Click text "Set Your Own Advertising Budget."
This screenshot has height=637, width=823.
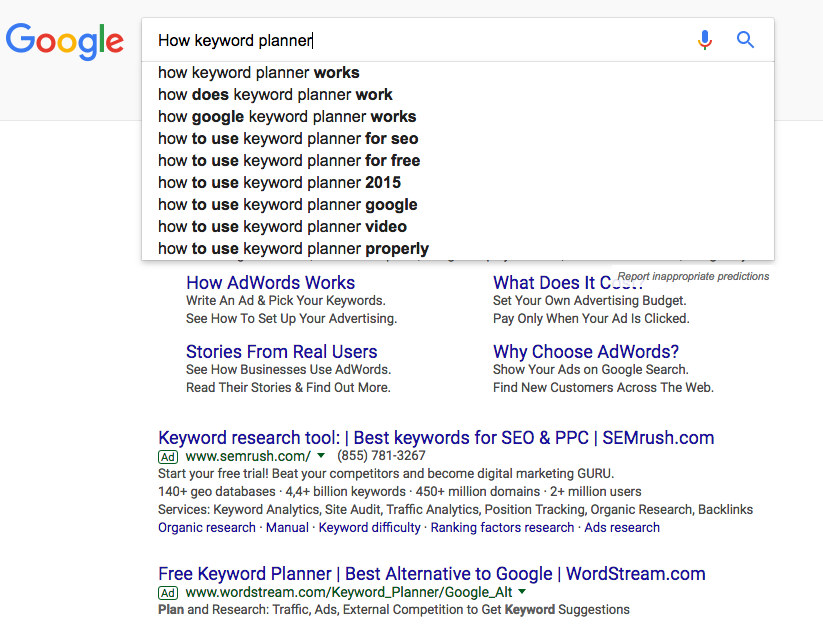point(589,301)
